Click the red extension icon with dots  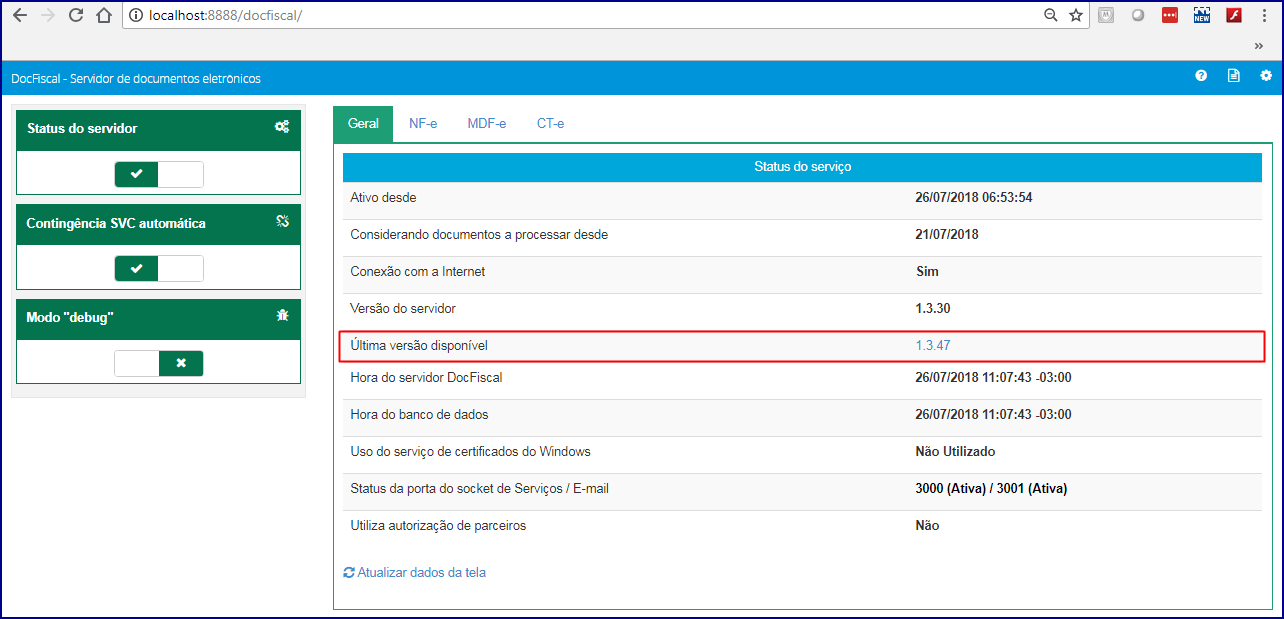coord(1170,15)
